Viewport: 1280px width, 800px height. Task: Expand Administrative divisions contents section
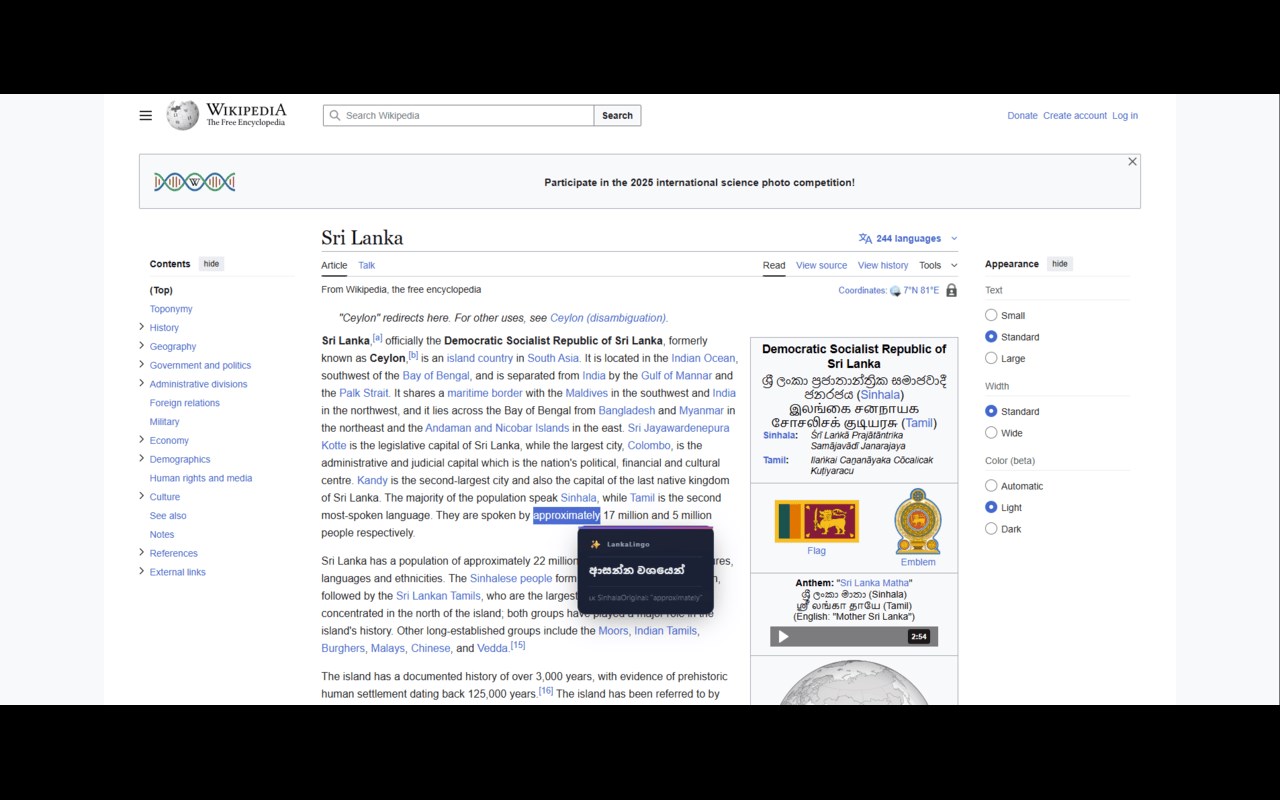point(141,383)
